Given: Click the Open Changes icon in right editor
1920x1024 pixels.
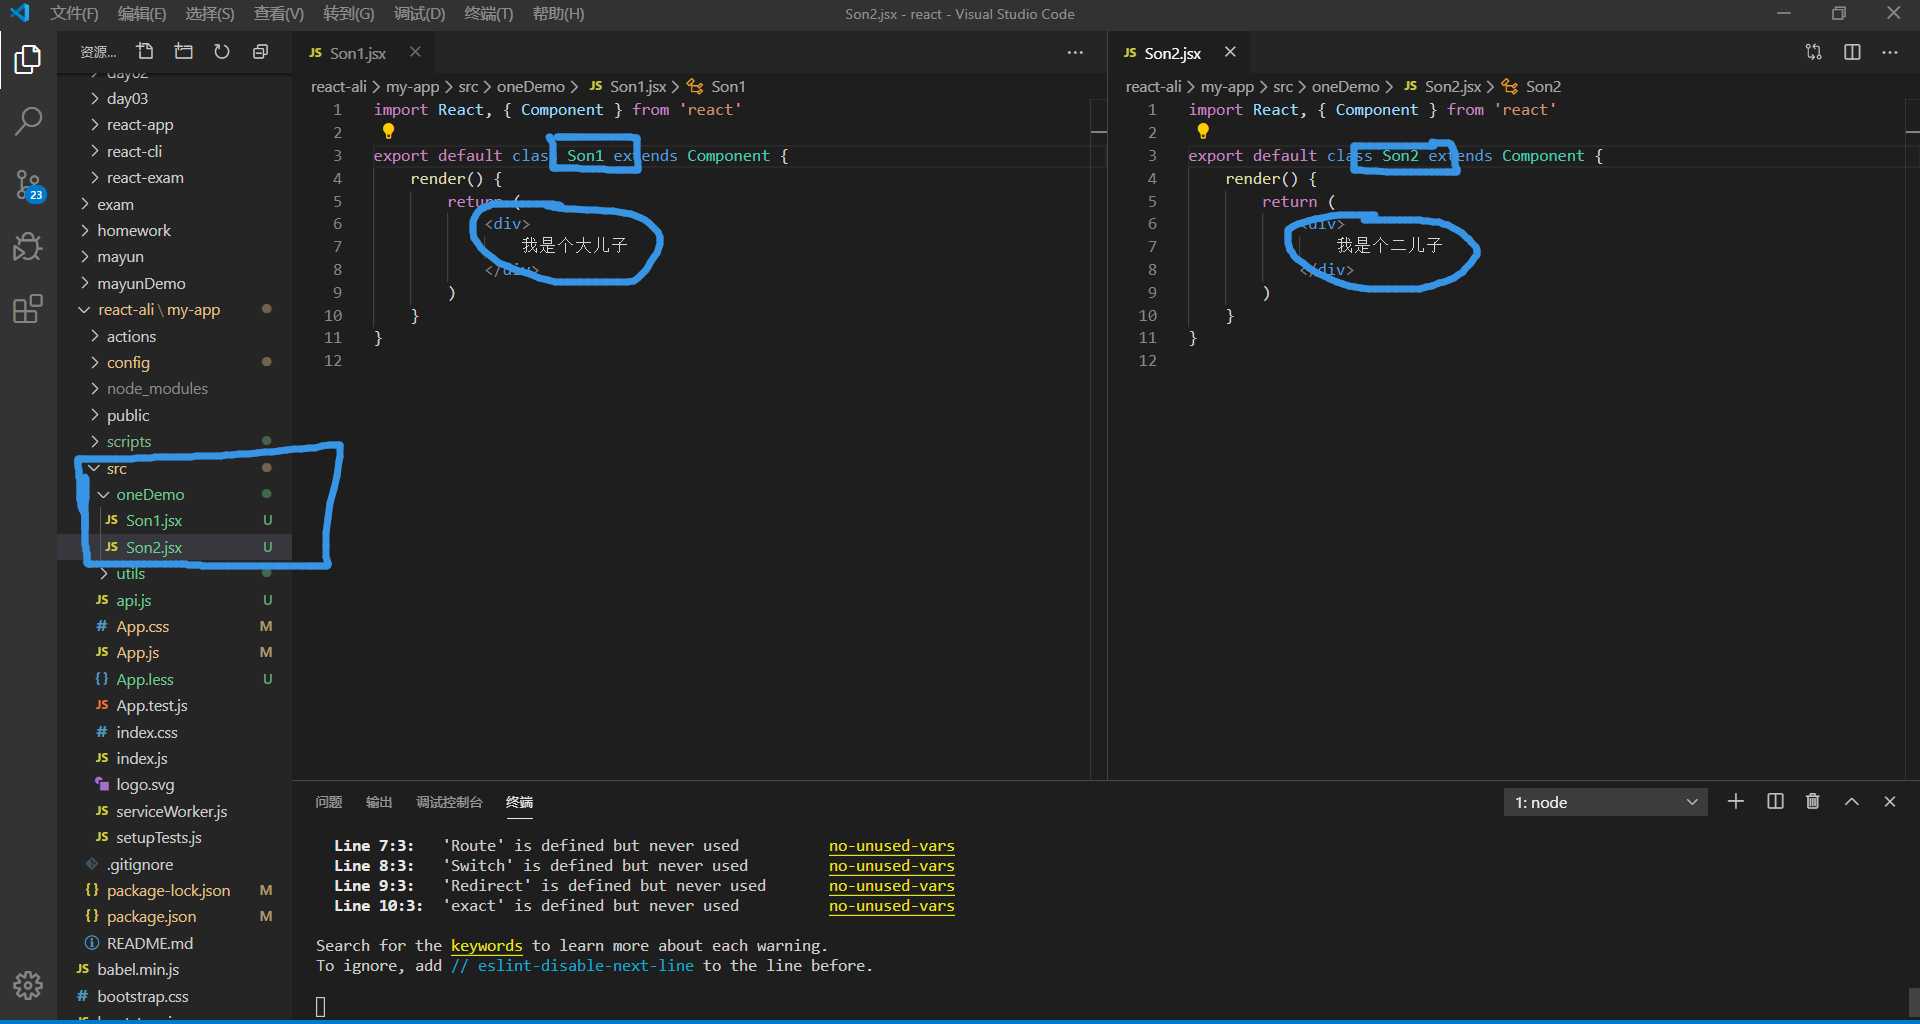Looking at the screenshot, I should coord(1813,52).
